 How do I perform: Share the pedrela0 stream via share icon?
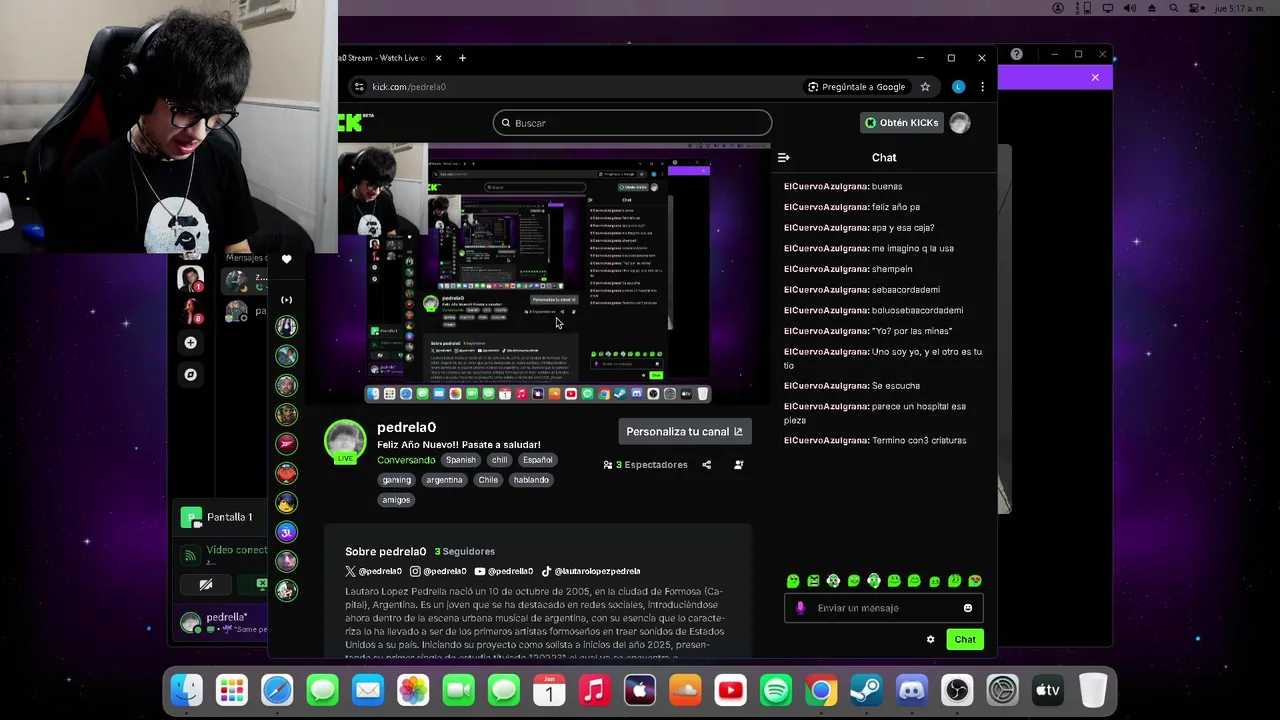point(706,464)
